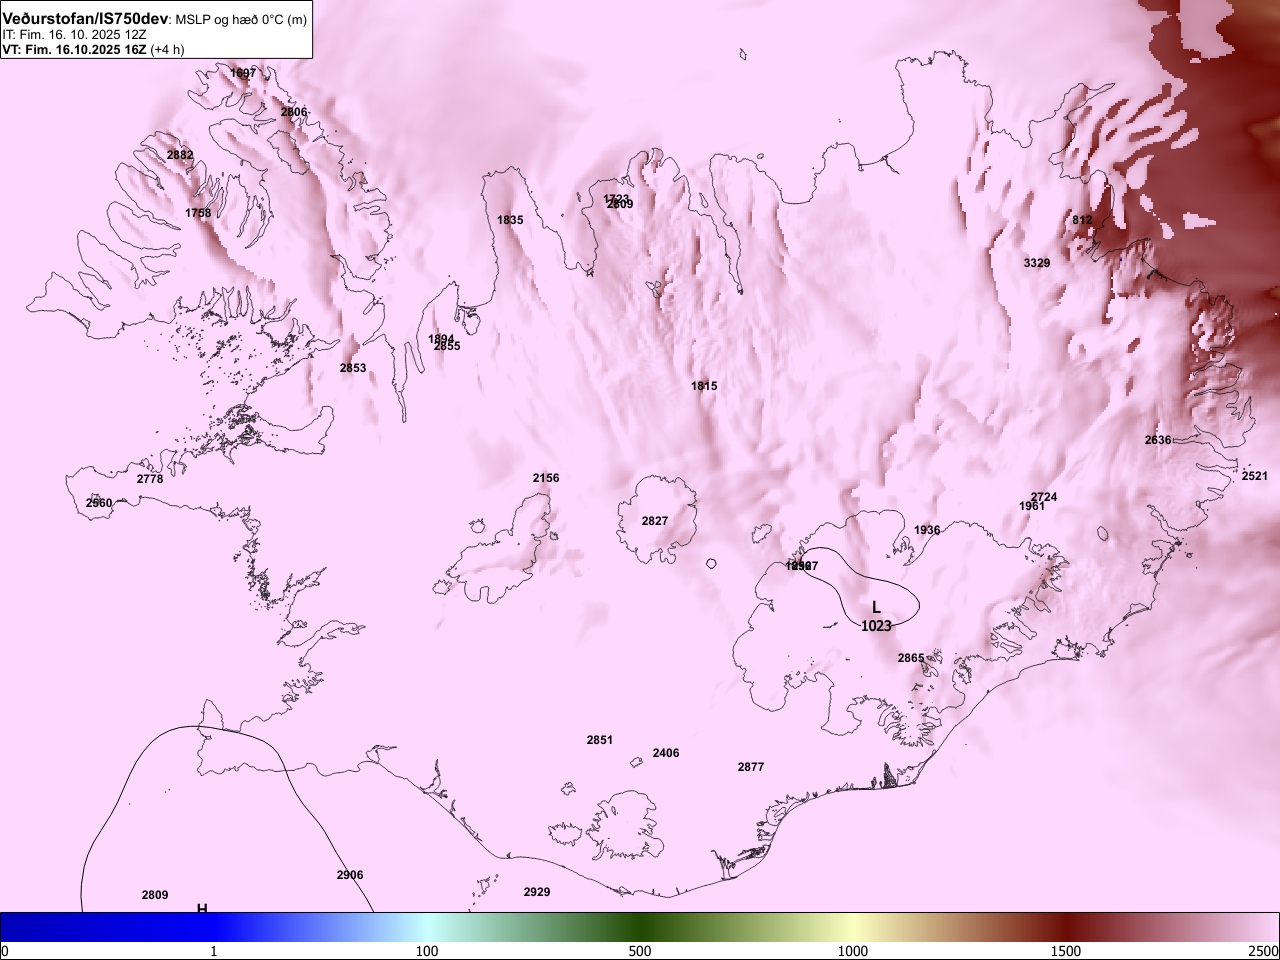Screen dimensions: 1280x960
Task: Select the height label 1758
Action: 198,213
